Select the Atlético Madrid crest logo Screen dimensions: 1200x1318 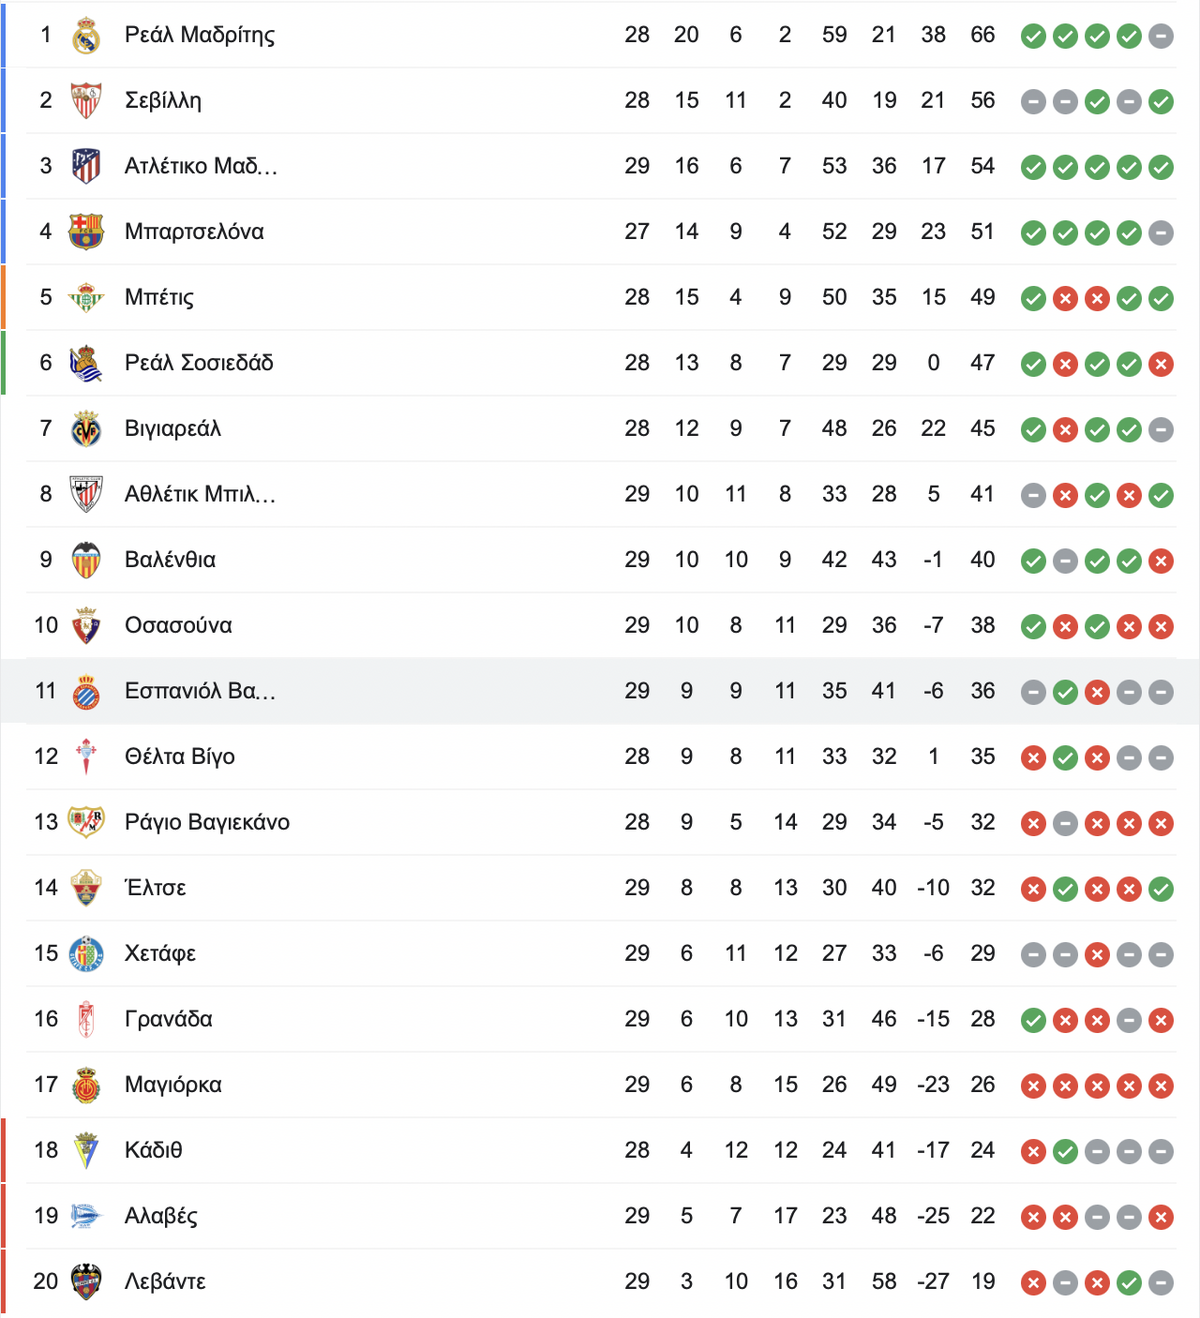(86, 166)
